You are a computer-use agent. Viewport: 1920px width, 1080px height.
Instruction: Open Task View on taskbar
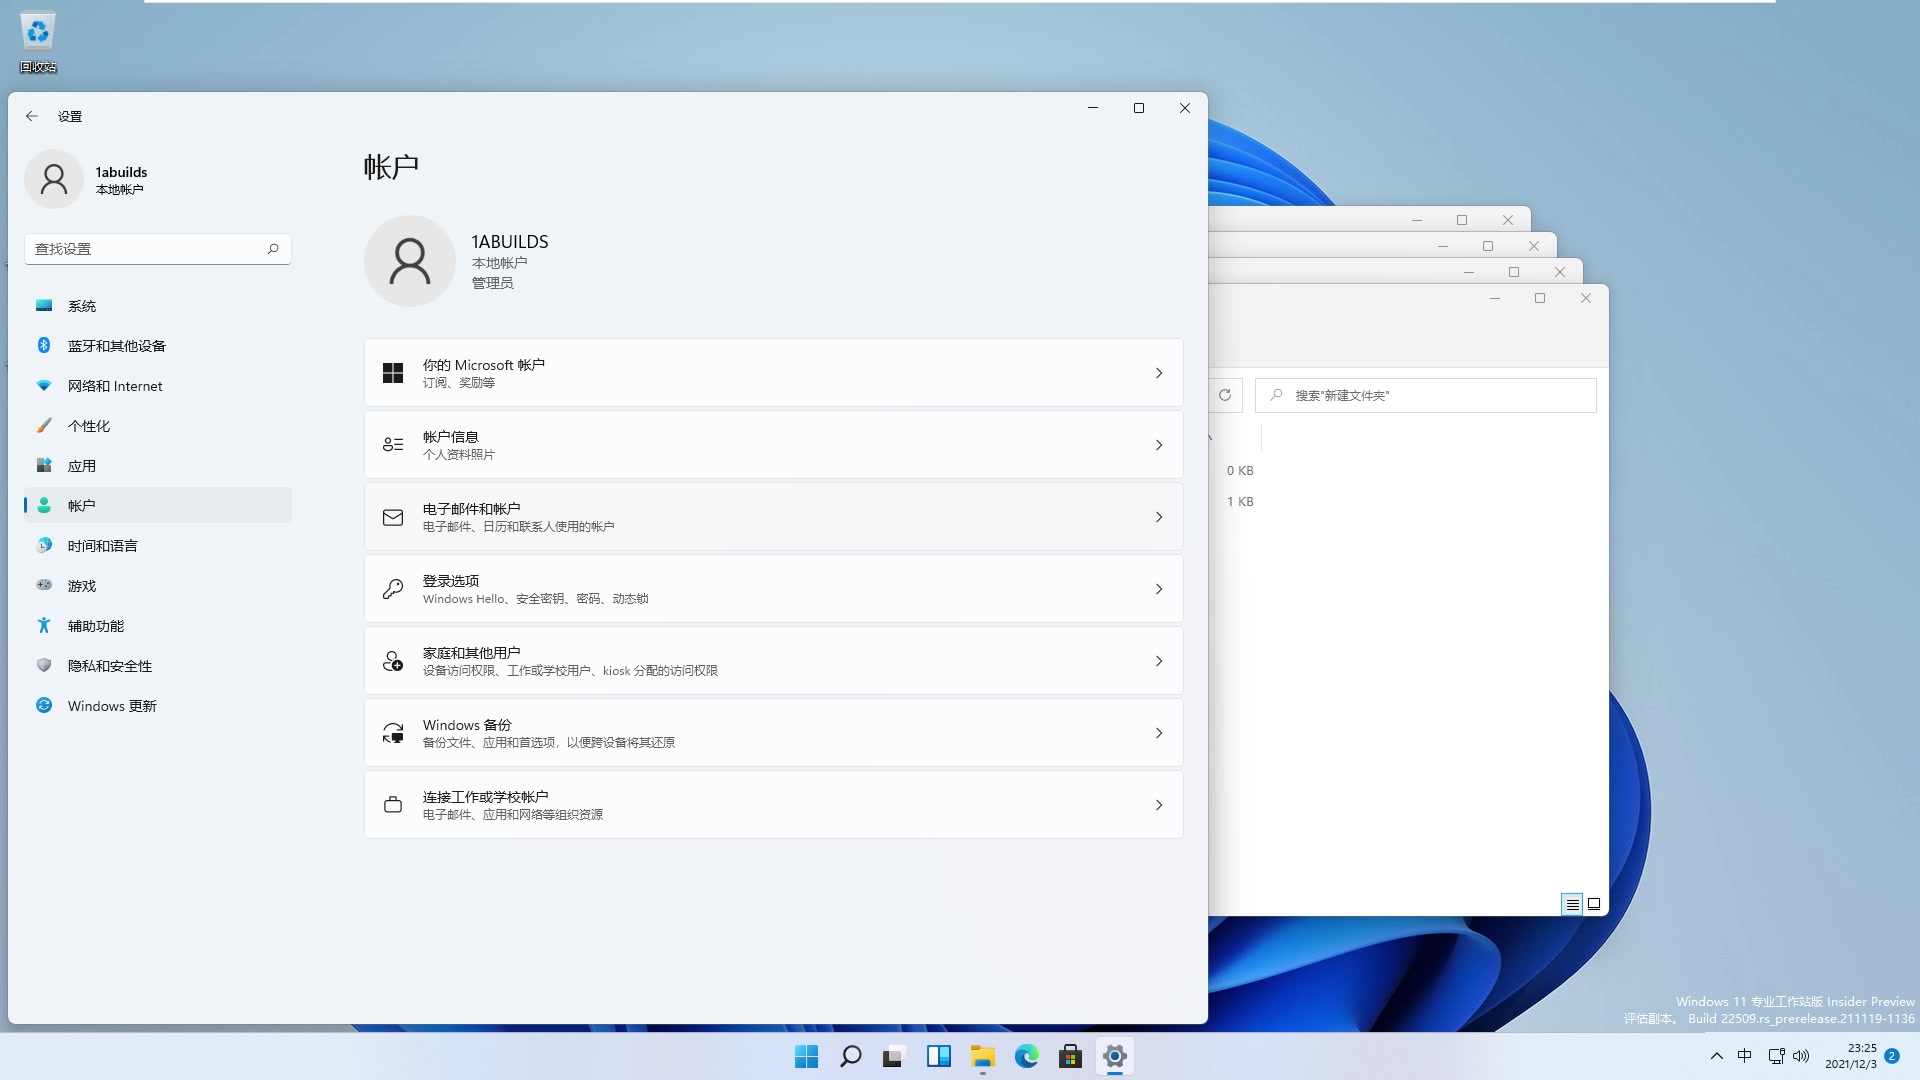tap(894, 1056)
